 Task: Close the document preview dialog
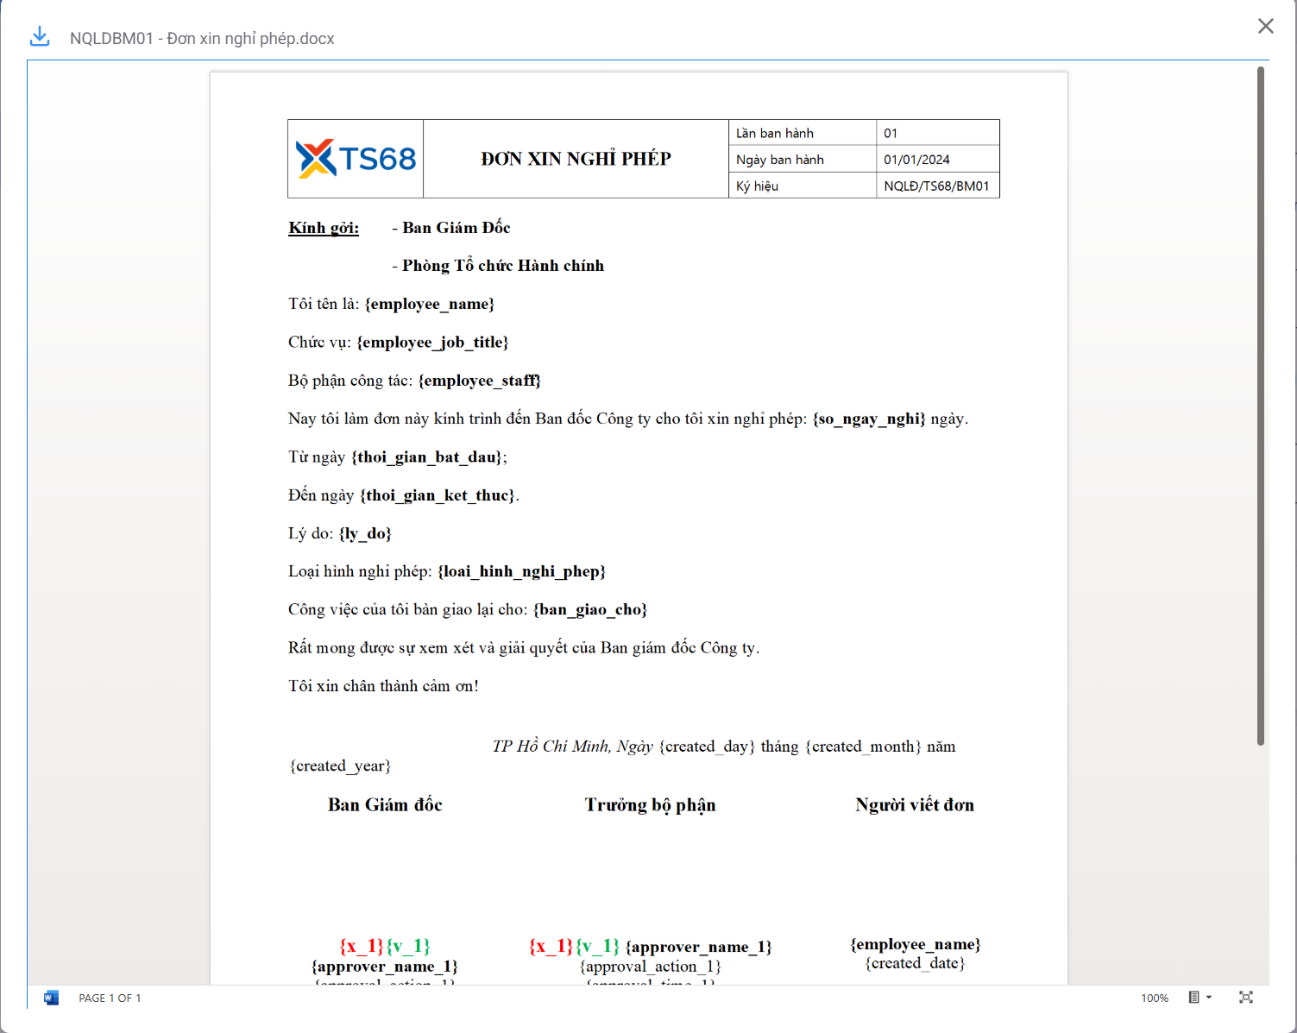pyautogui.click(x=1265, y=26)
